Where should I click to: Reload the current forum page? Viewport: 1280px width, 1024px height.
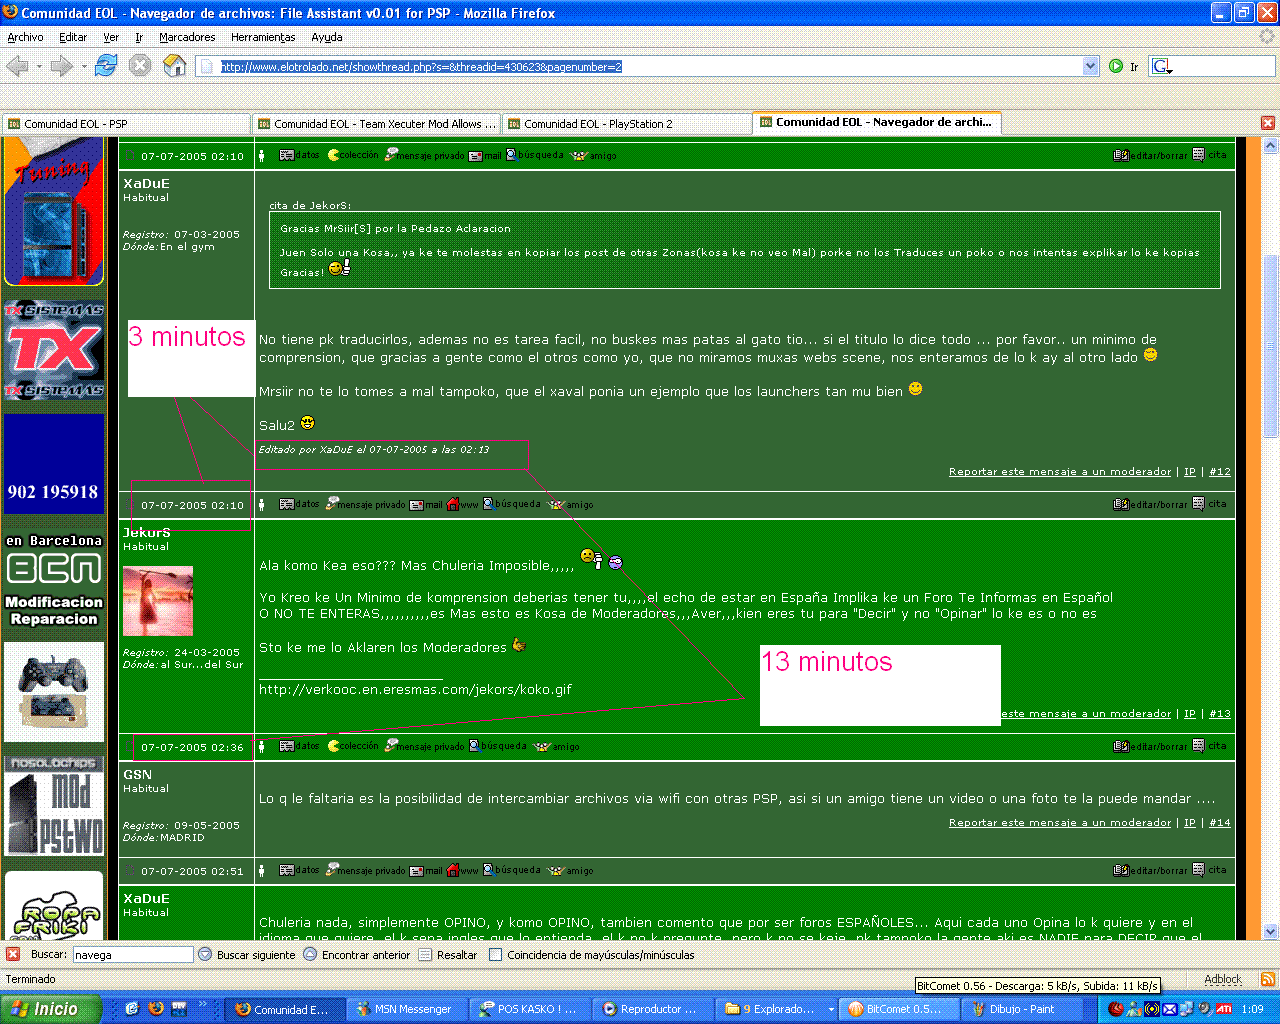pyautogui.click(x=106, y=66)
